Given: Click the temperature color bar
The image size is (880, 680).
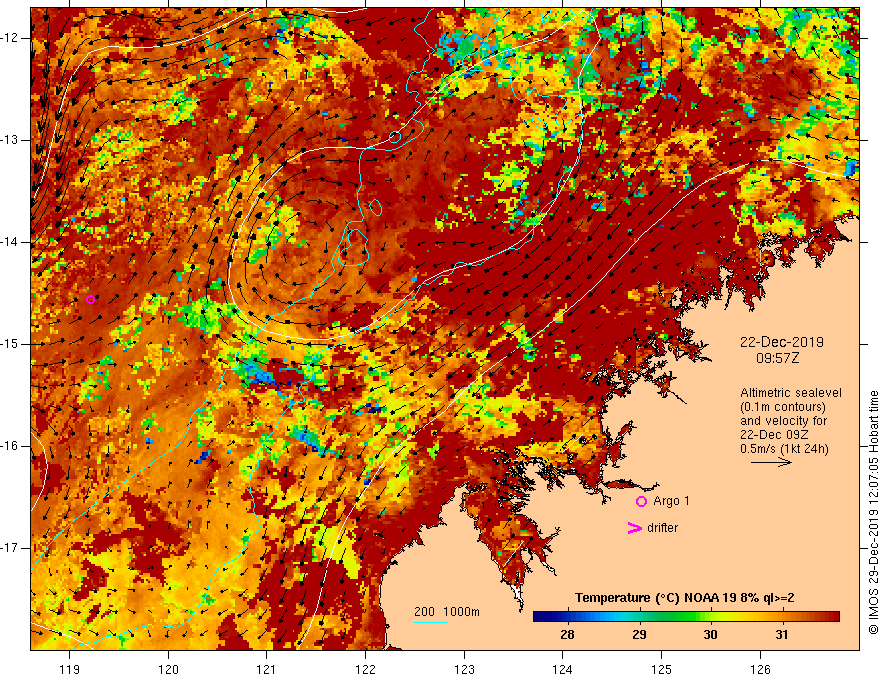Looking at the screenshot, I should 686,617.
